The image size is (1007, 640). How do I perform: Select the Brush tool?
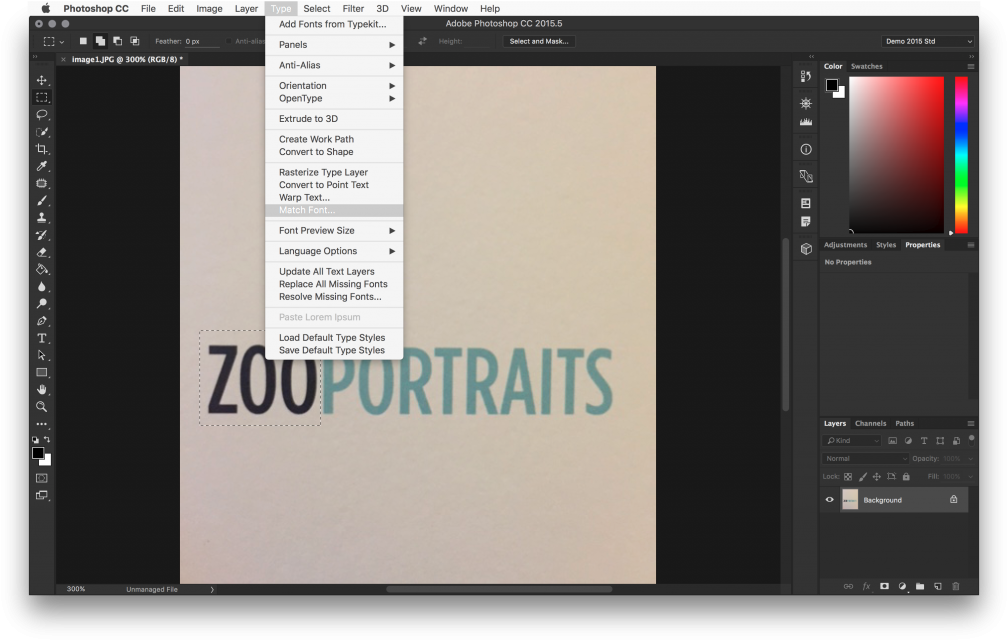[x=42, y=201]
